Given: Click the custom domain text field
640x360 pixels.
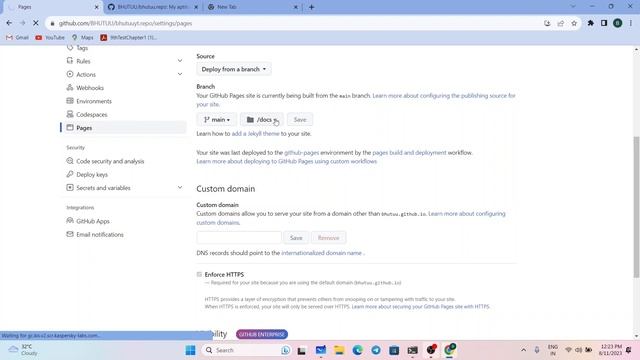Looking at the screenshot, I should pyautogui.click(x=239, y=238).
